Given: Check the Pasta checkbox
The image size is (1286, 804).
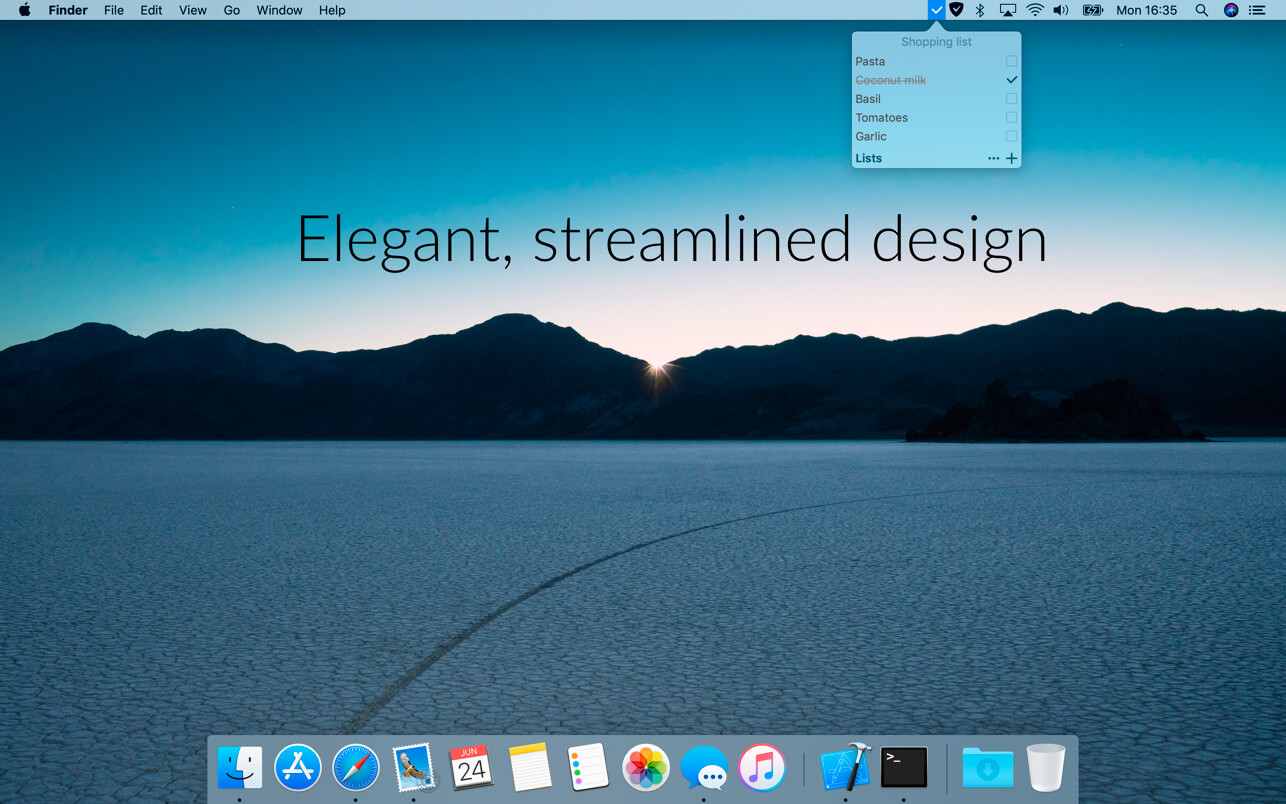Looking at the screenshot, I should [x=1011, y=61].
